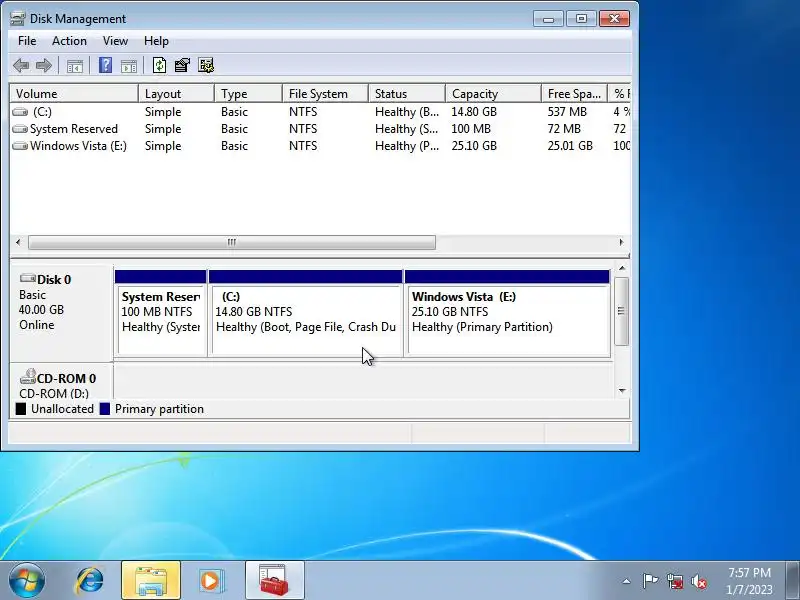Open the Windows Start orb

click(x=27, y=581)
